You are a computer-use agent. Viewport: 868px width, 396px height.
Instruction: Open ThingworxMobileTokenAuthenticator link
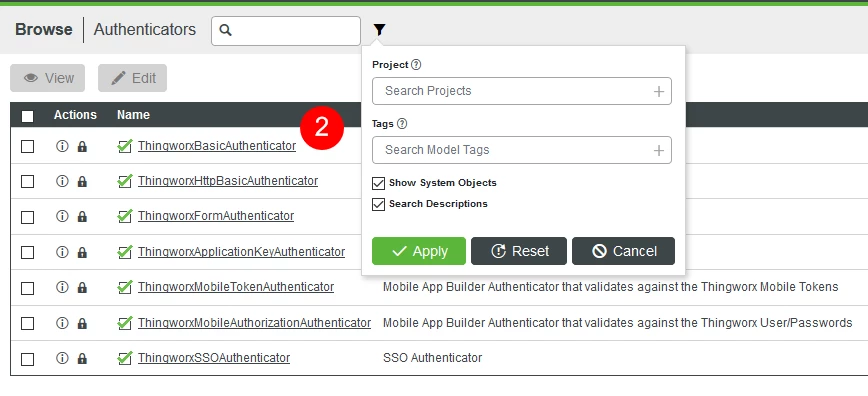236,287
